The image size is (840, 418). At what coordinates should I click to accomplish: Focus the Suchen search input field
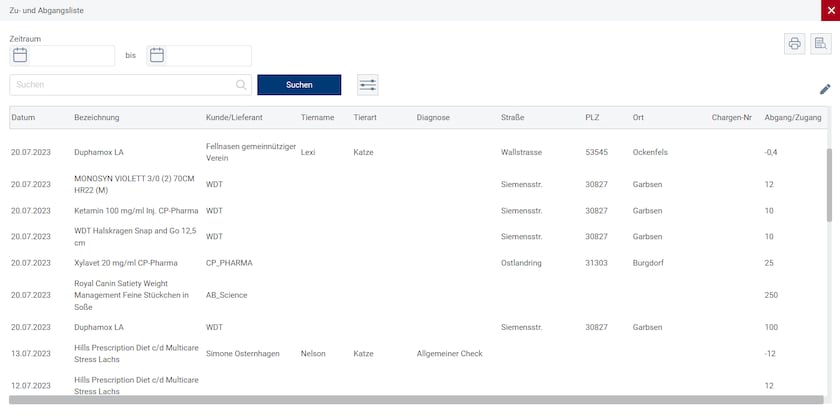click(x=130, y=85)
